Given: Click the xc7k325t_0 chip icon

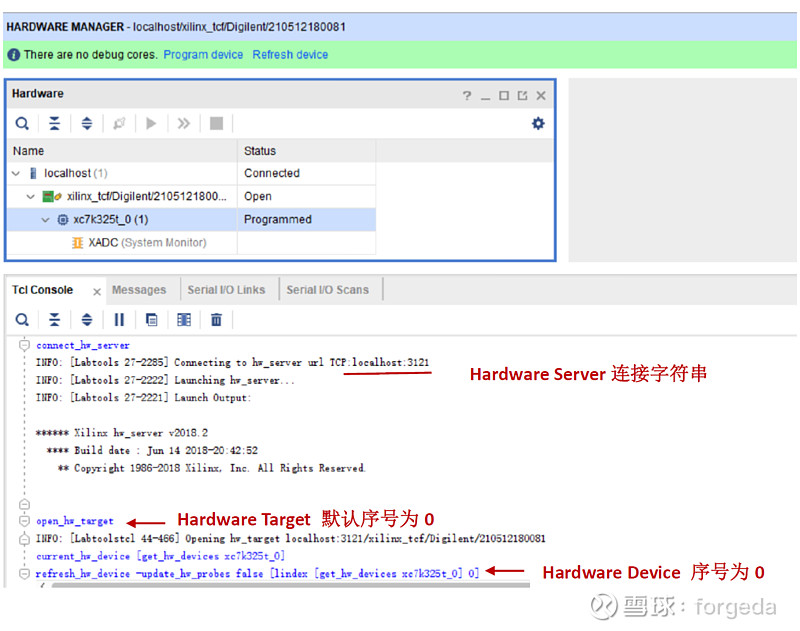Looking at the screenshot, I should (x=63, y=220).
